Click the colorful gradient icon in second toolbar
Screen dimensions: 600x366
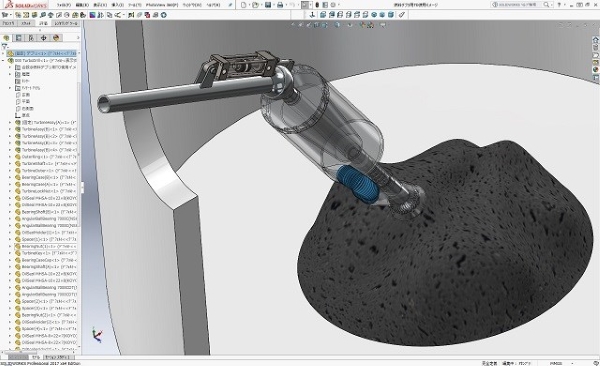[92, 15]
